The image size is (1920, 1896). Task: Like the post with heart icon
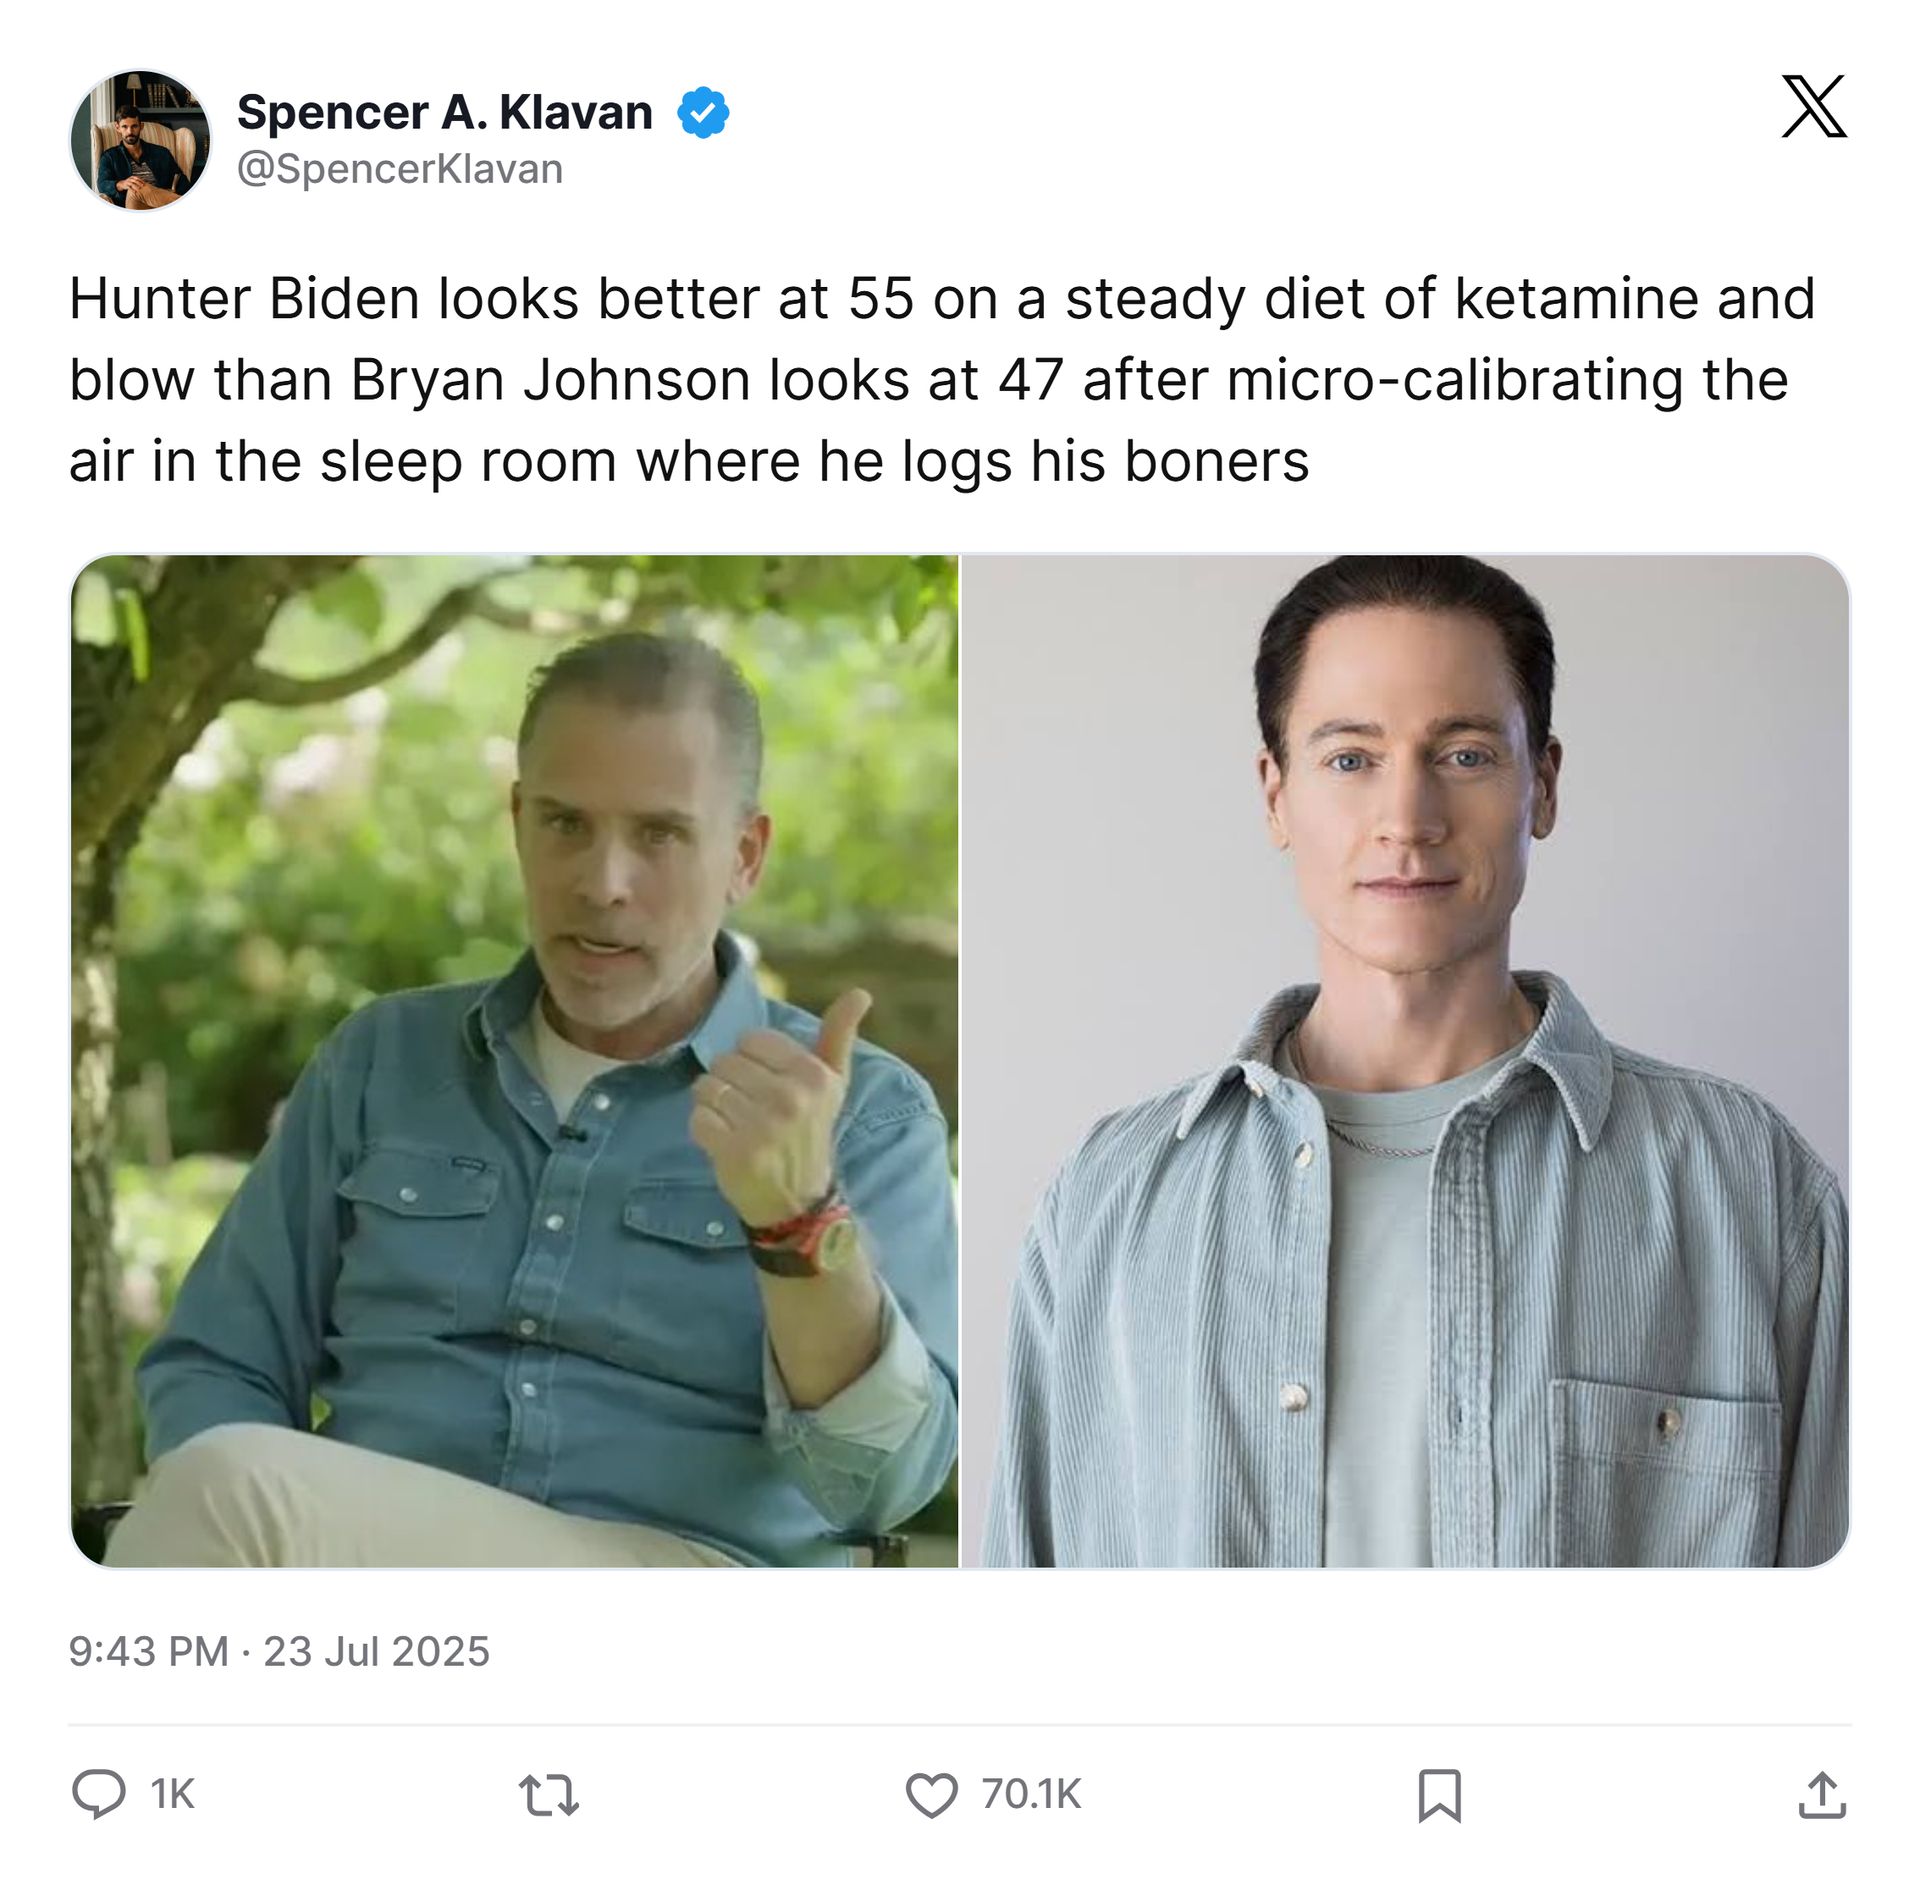tap(932, 1794)
